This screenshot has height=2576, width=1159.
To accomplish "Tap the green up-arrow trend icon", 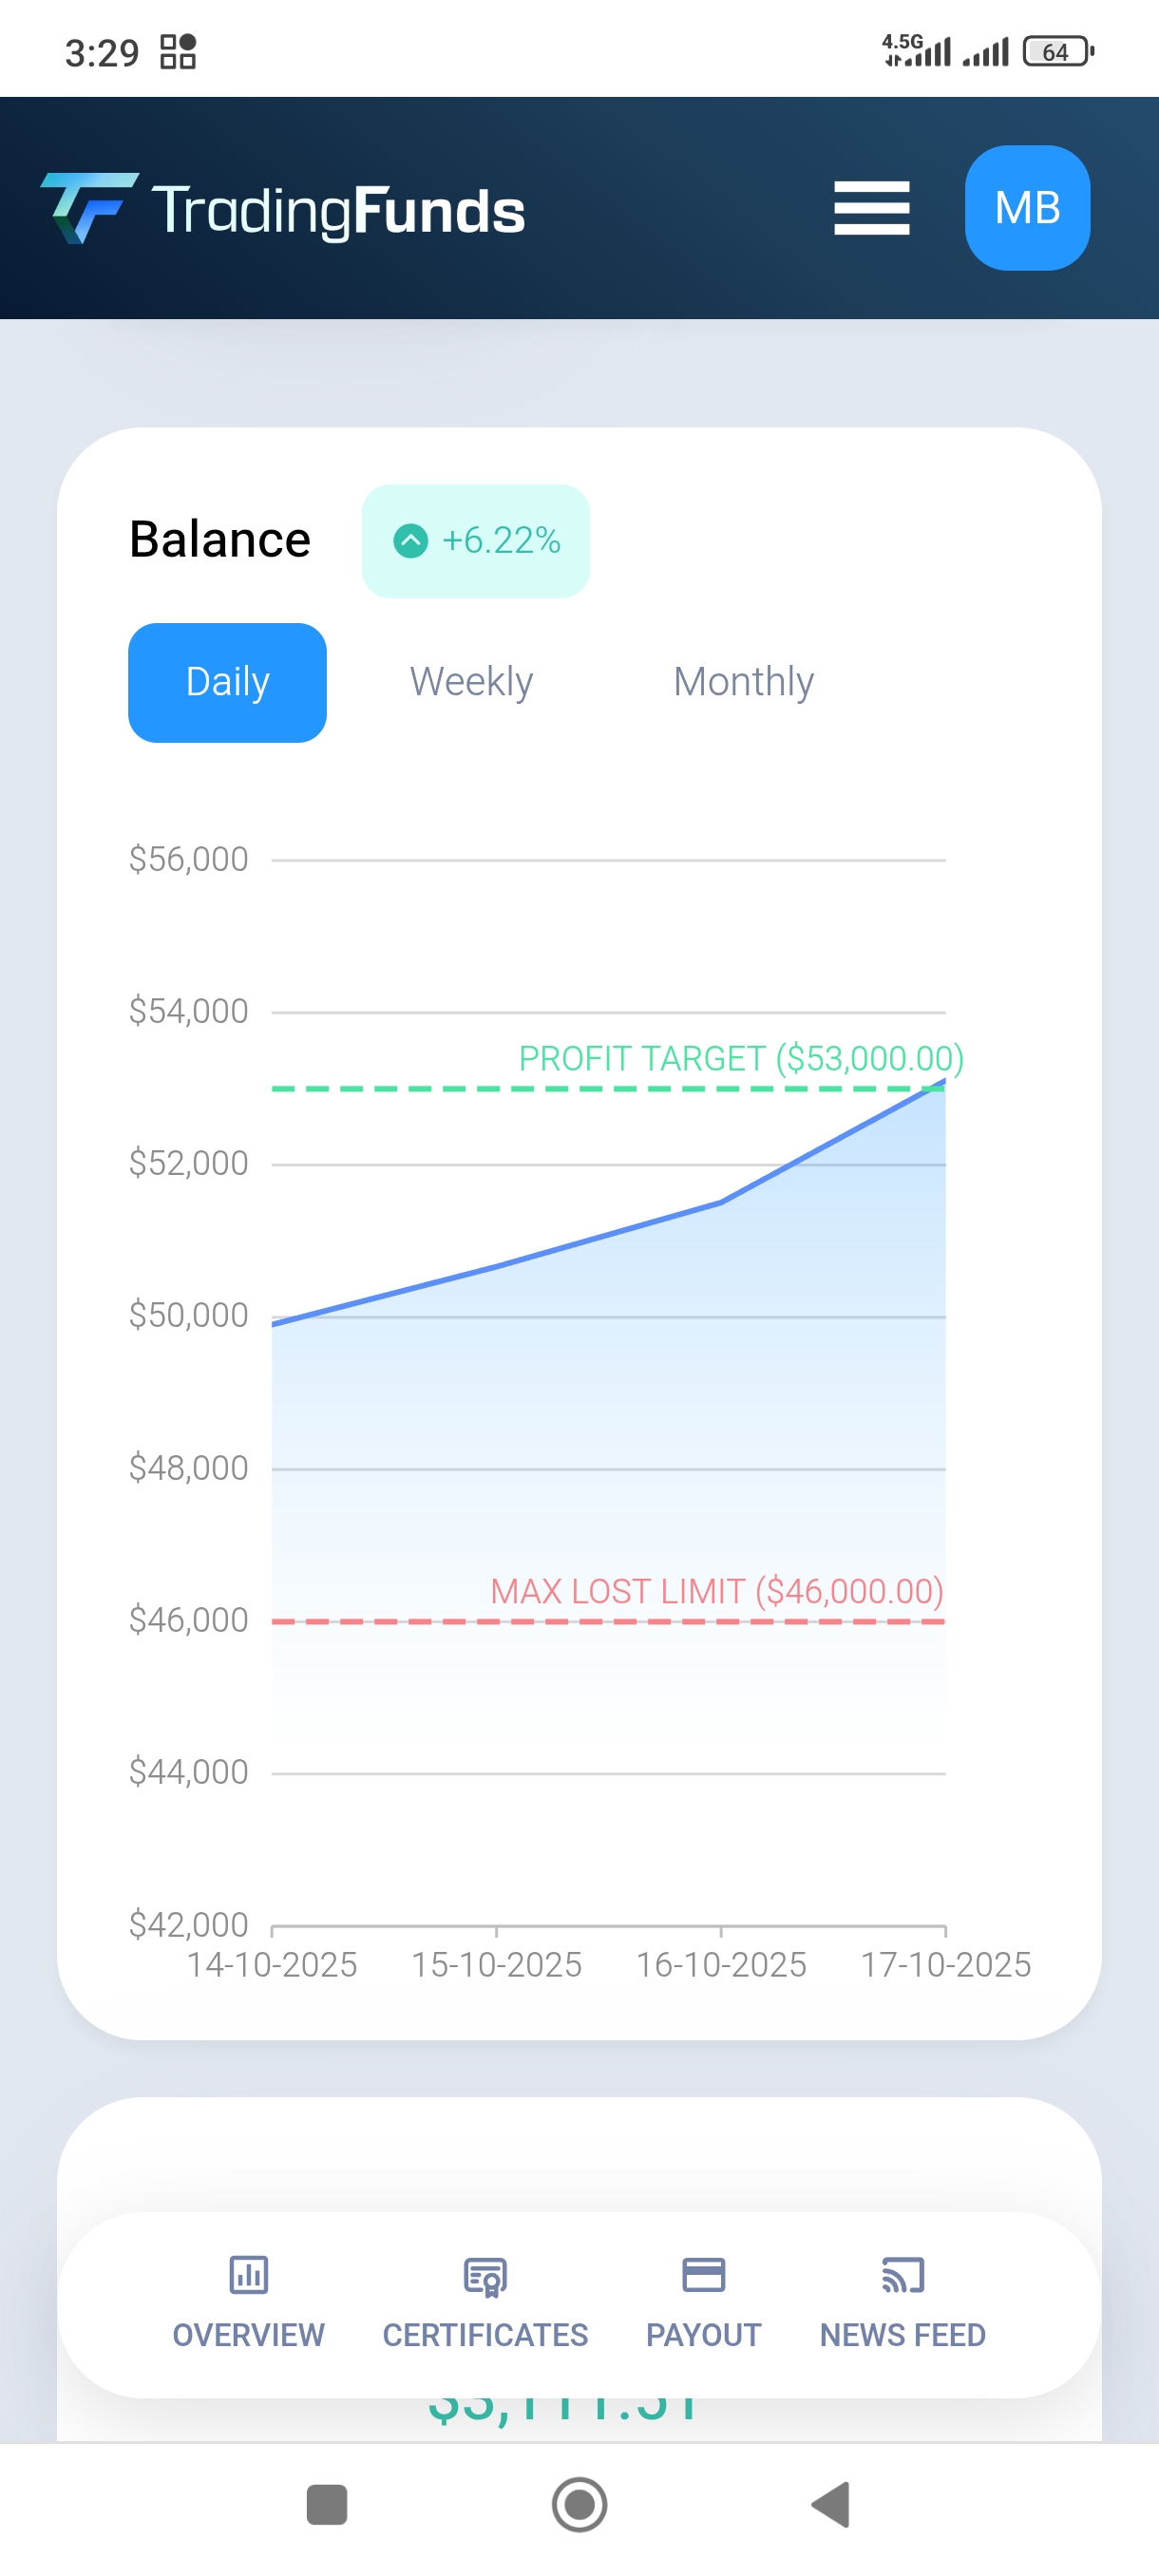I will point(410,541).
